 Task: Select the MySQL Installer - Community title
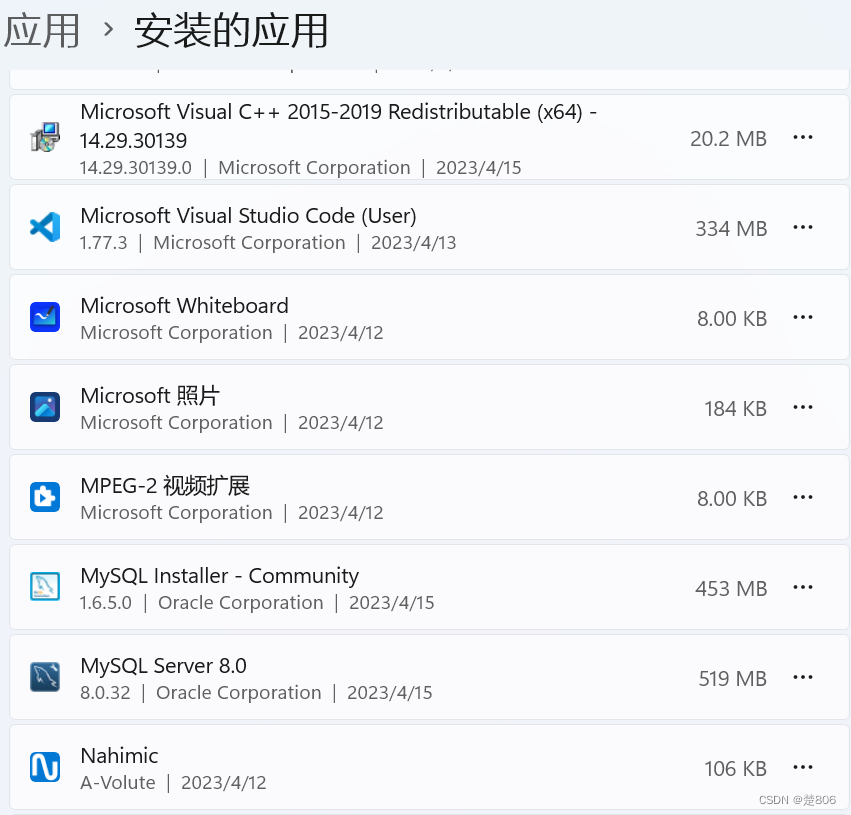click(x=220, y=576)
